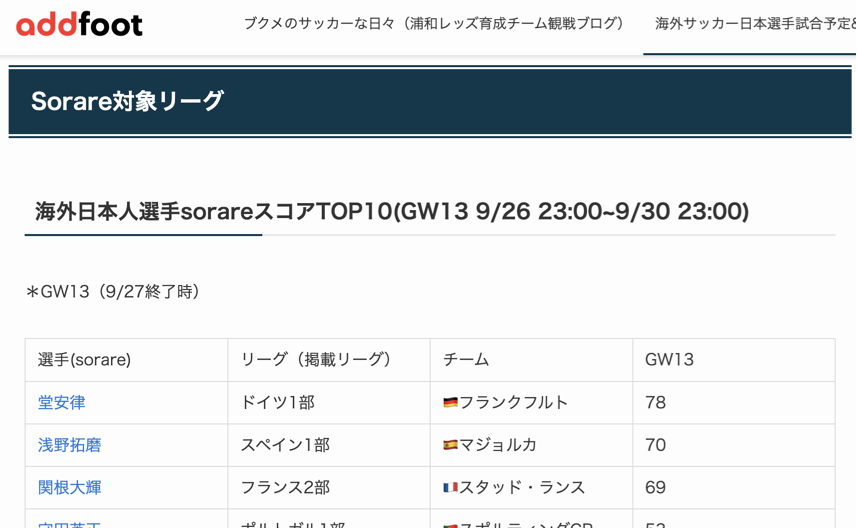Image resolution: width=857 pixels, height=528 pixels.
Task: Click the フランス2部 league cell
Action: (x=285, y=488)
